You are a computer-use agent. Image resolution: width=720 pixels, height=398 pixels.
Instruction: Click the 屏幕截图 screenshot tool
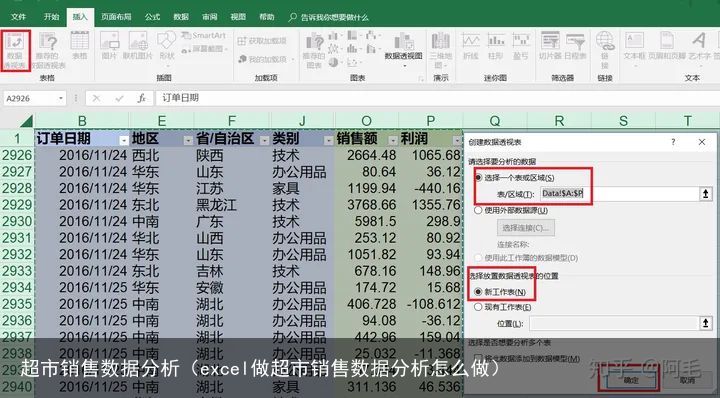204,49
